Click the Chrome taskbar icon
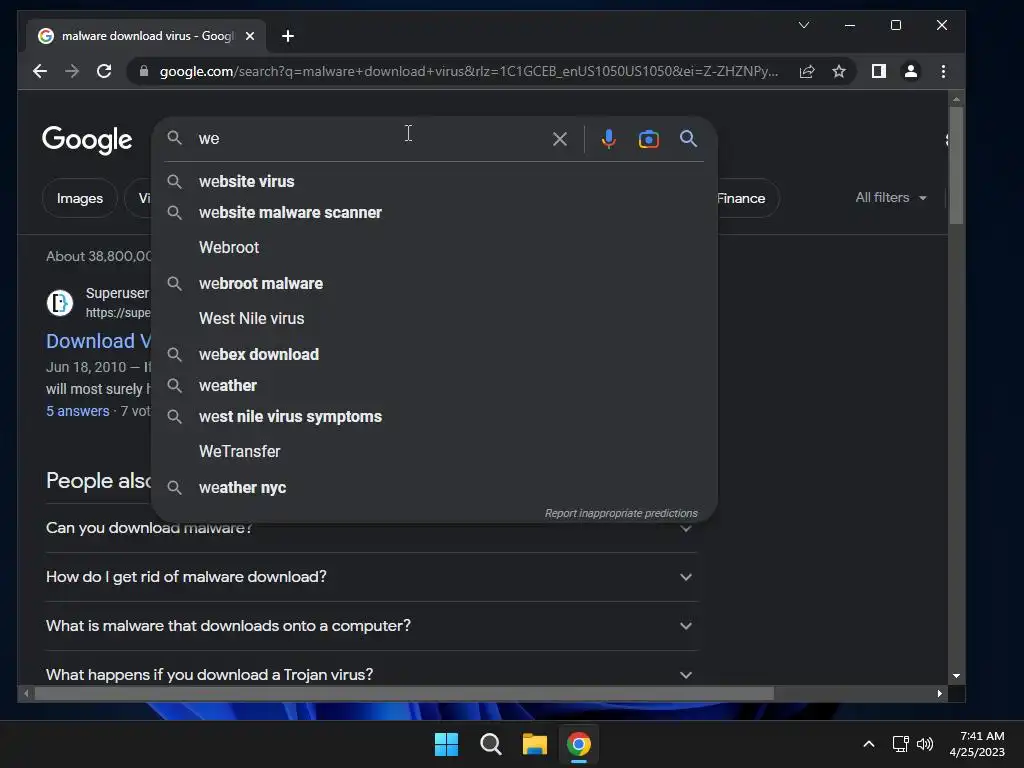The width and height of the screenshot is (1024, 768). coord(579,744)
